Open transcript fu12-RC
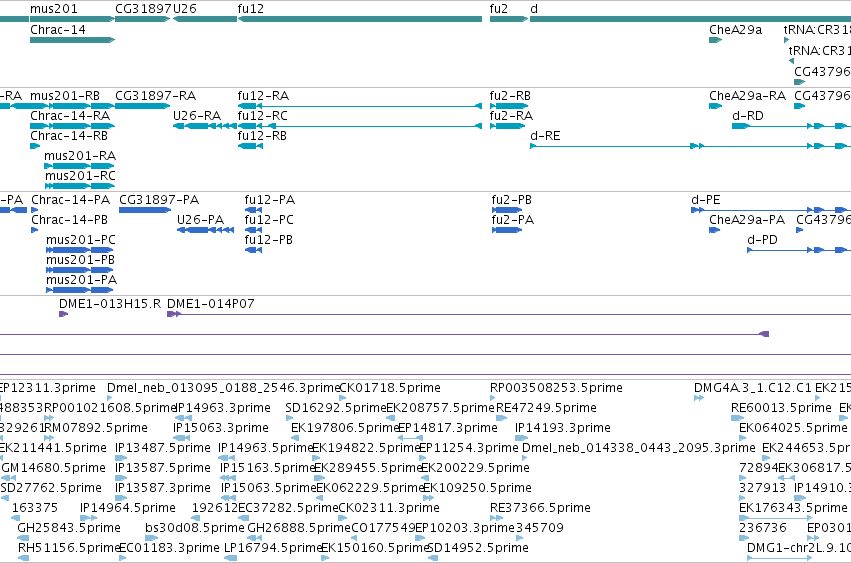Image resolution: width=851 pixels, height=563 pixels. (x=263, y=116)
